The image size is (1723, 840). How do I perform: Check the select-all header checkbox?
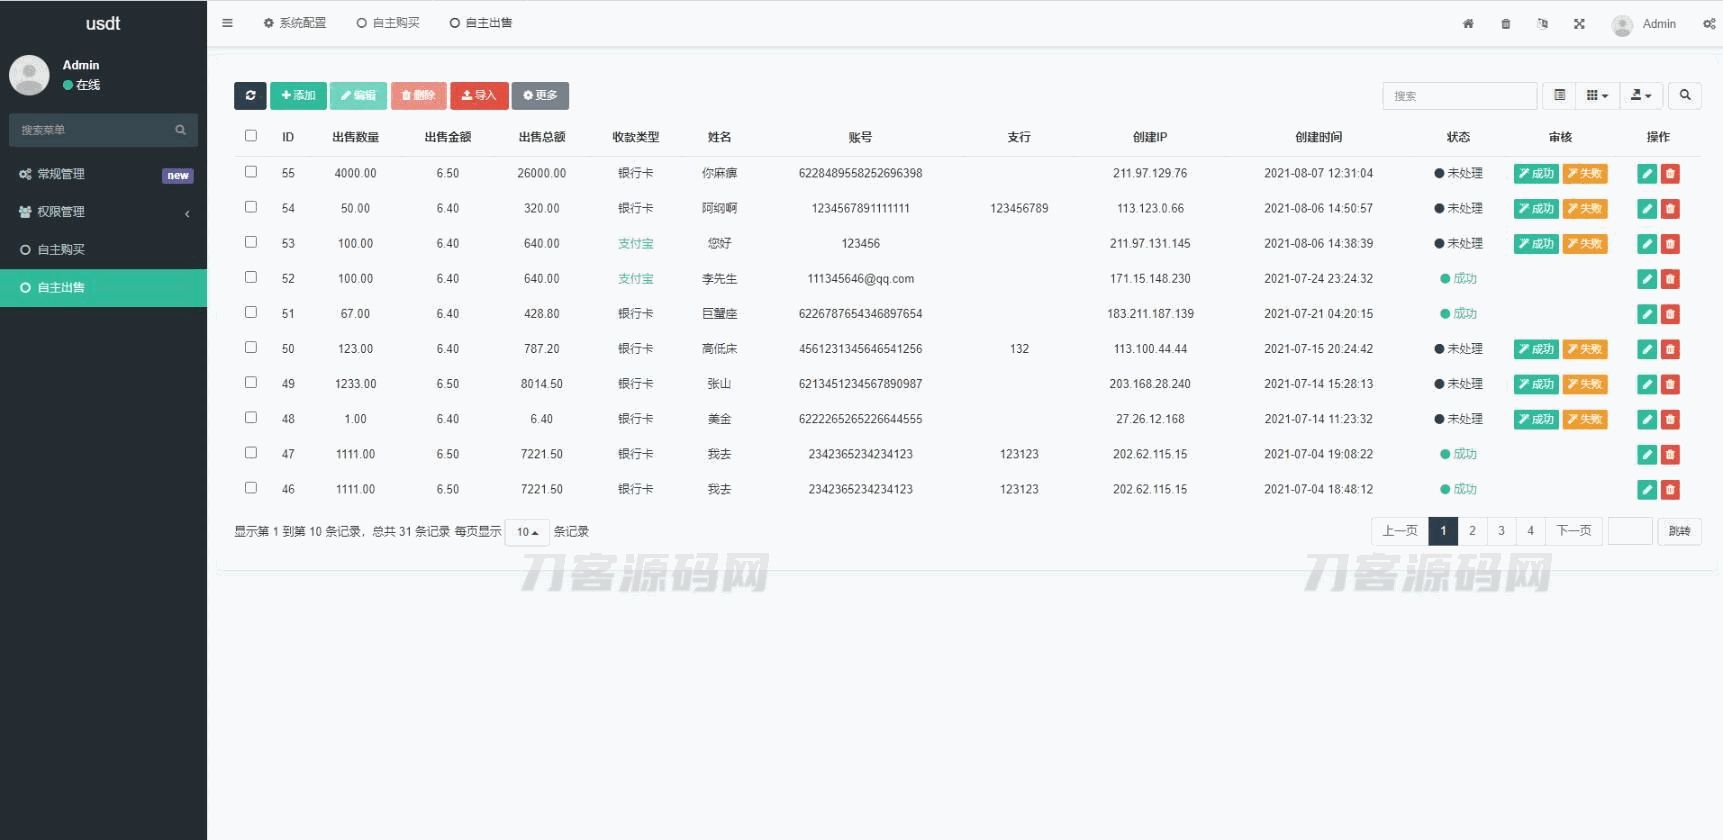point(251,136)
